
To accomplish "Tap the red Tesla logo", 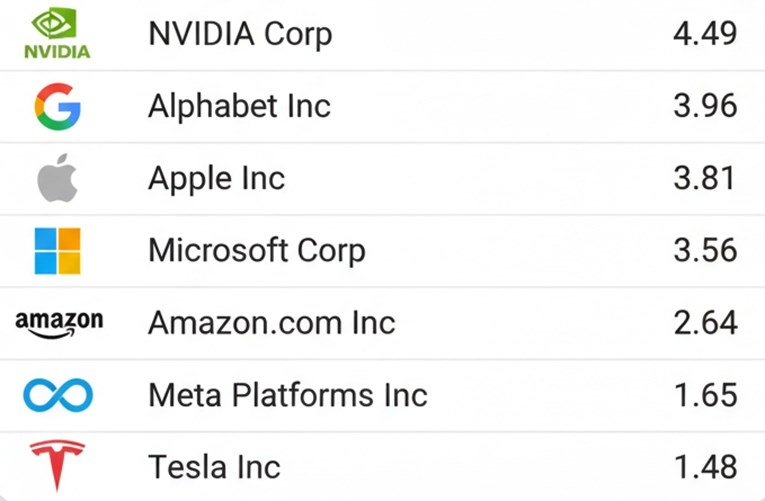I will [x=57, y=466].
